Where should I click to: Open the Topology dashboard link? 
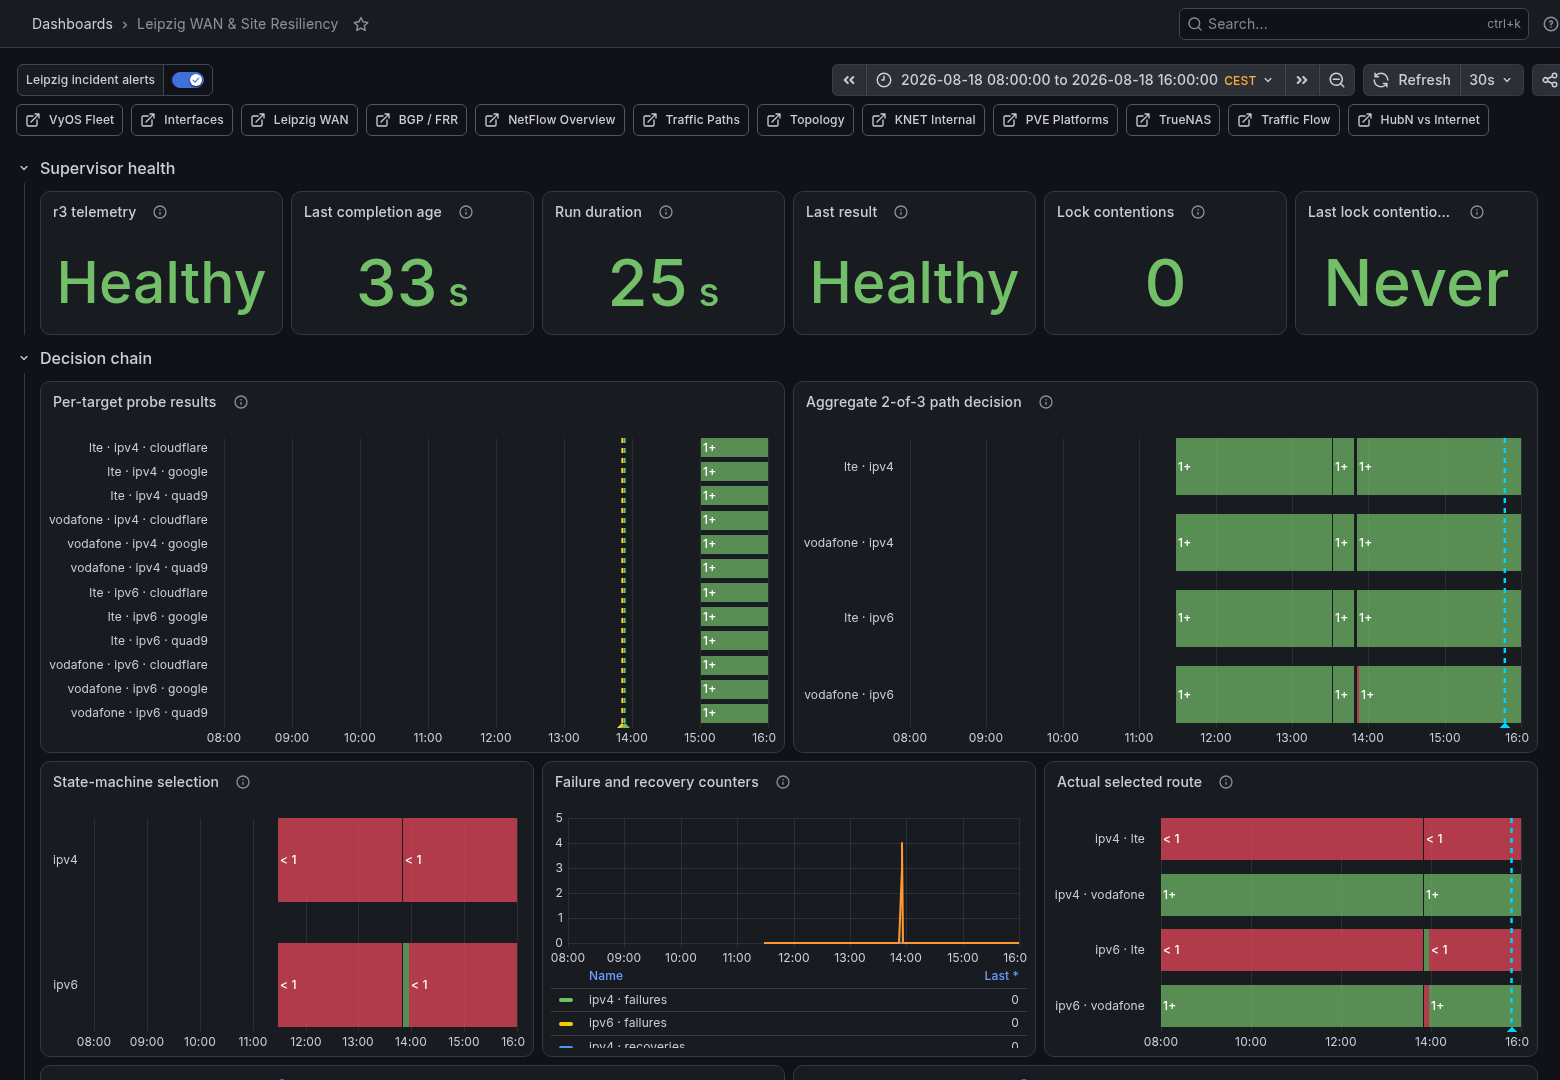coord(806,120)
